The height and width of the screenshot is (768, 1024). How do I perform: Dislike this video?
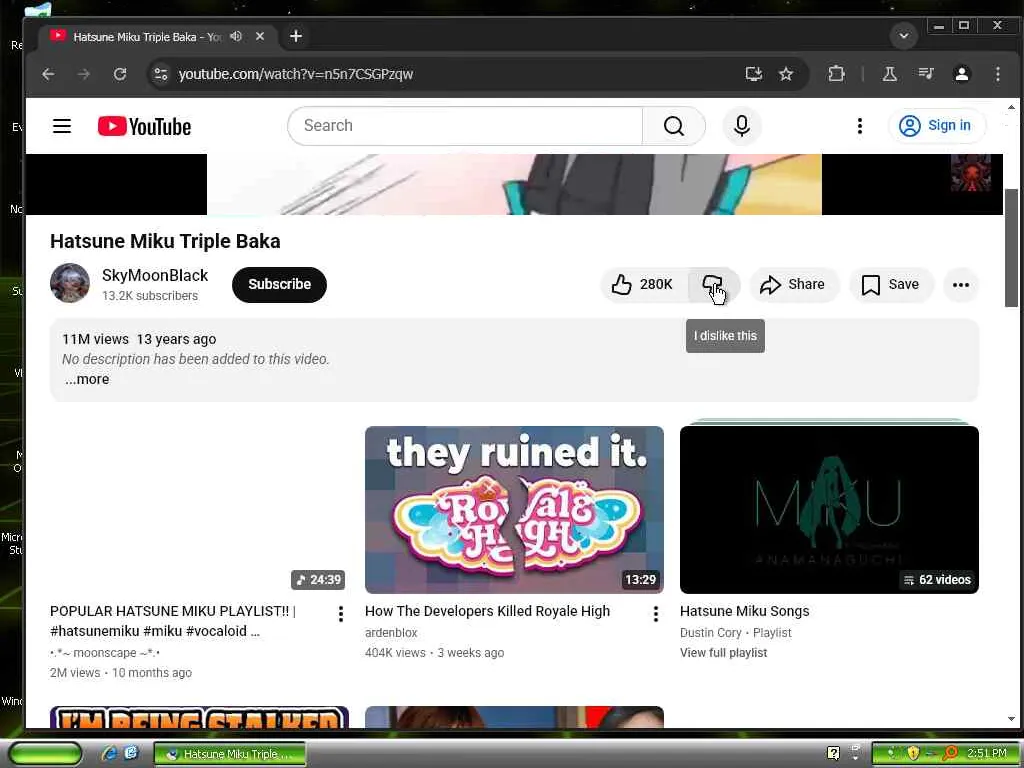(x=713, y=284)
